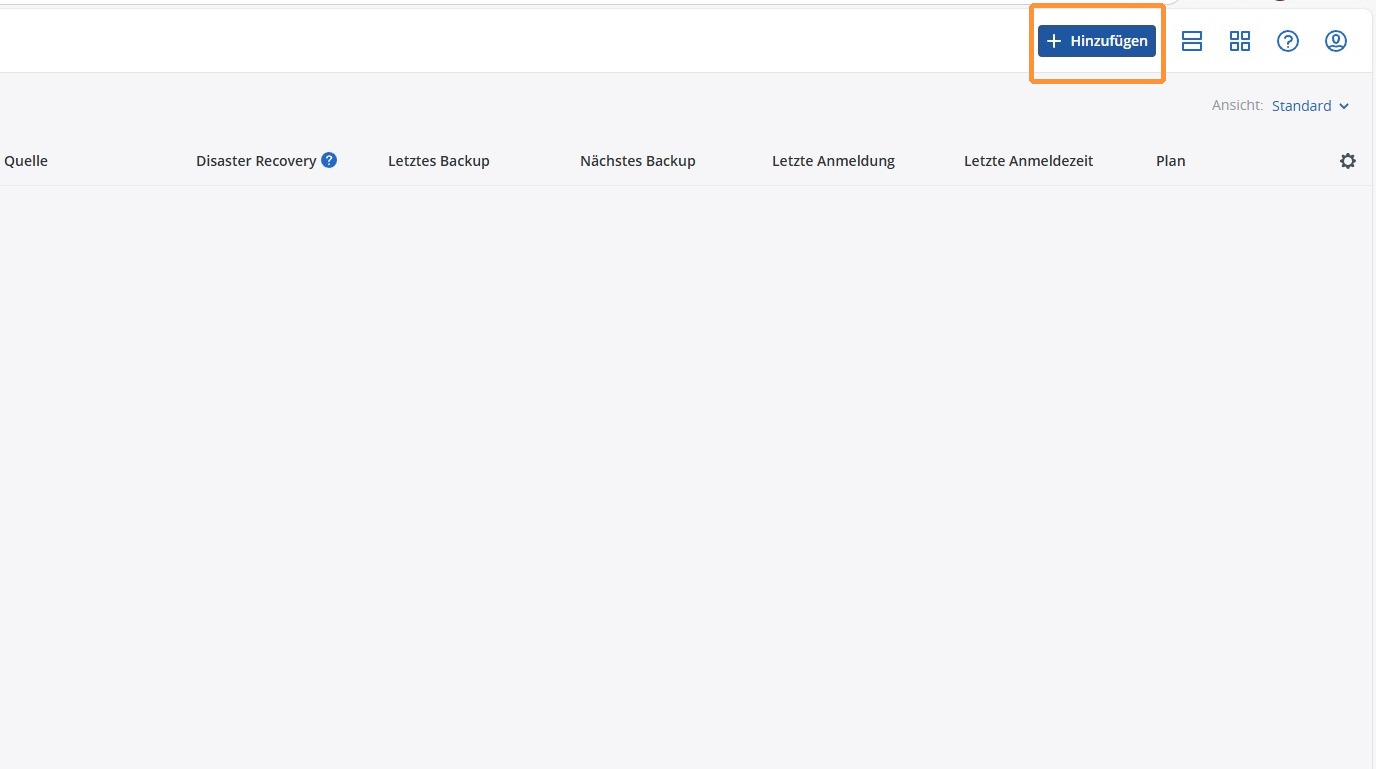Sort by Letztes Backup column
This screenshot has height=769, width=1376.
click(439, 161)
